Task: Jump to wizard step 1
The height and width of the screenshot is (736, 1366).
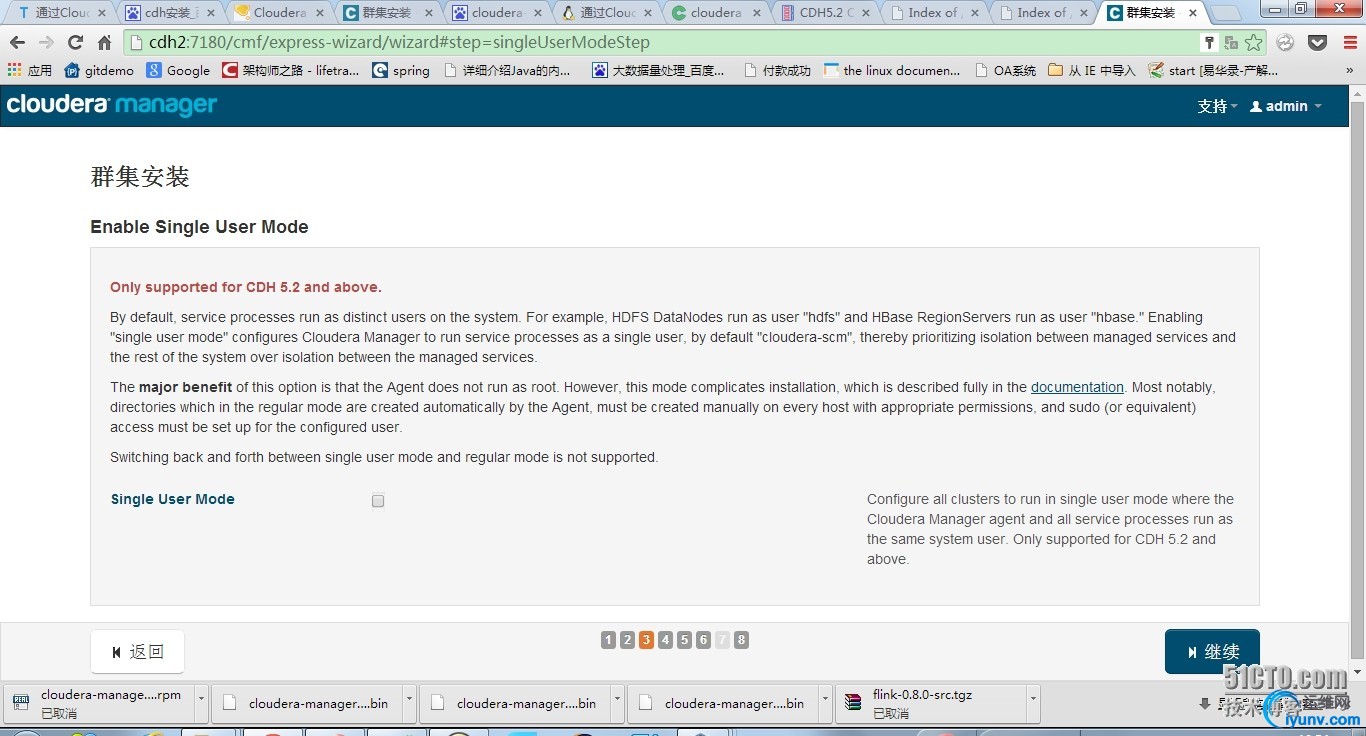Action: tap(608, 640)
